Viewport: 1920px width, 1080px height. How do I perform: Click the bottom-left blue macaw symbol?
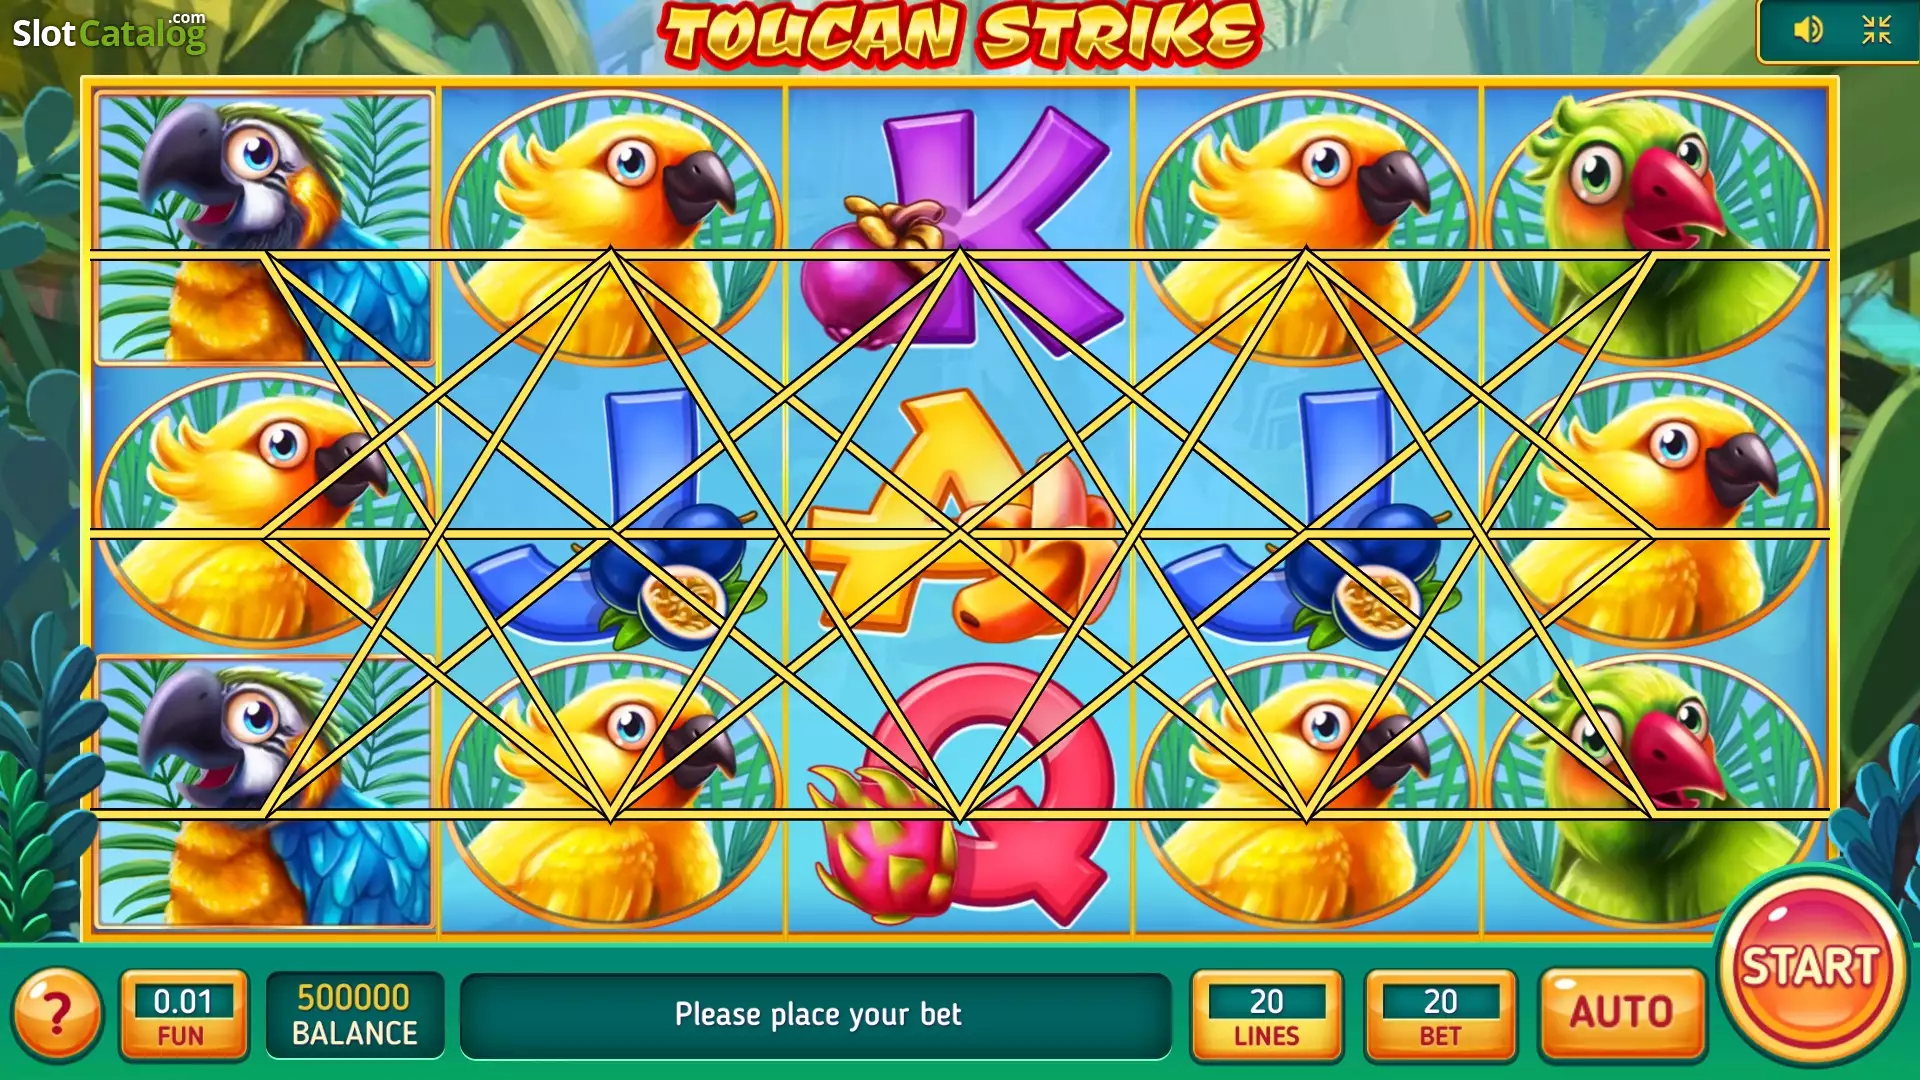[x=265, y=792]
